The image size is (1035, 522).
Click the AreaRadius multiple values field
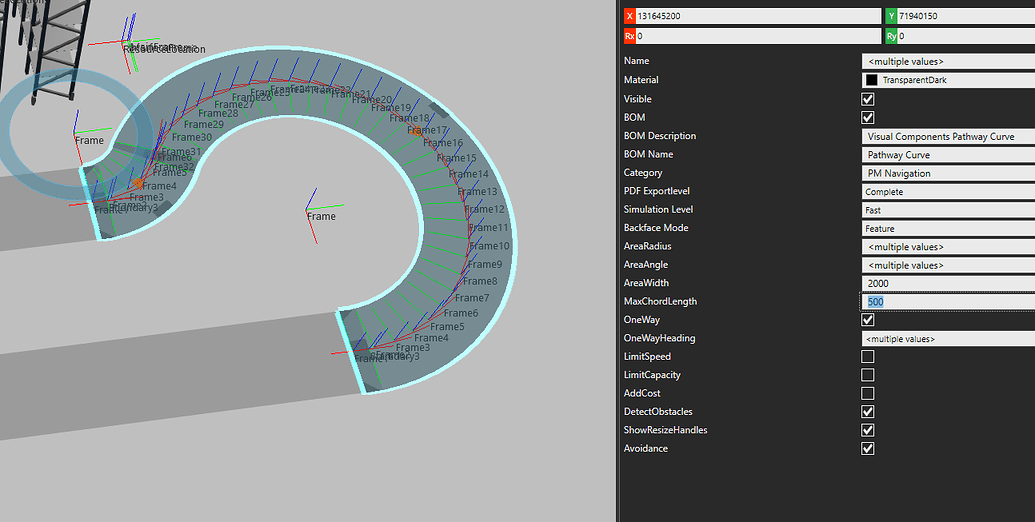[x=948, y=247]
